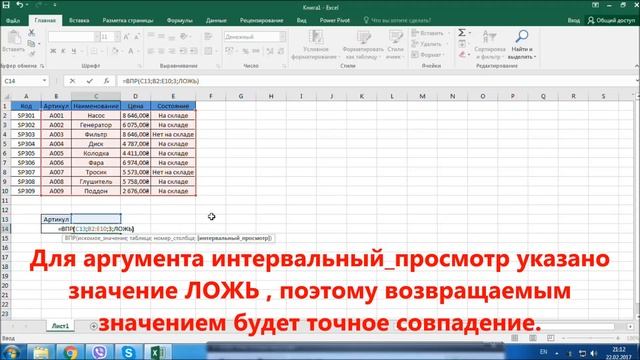The width and height of the screenshot is (640, 360).
Task: Click the Общий доступ share button
Action: [x=611, y=20]
